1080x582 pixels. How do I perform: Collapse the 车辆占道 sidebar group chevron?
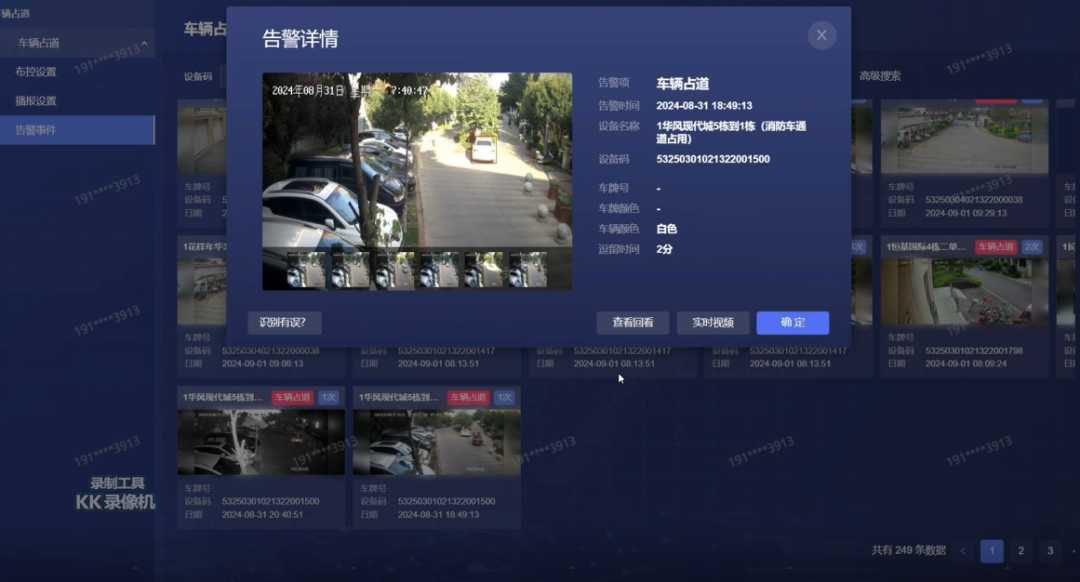[144, 44]
